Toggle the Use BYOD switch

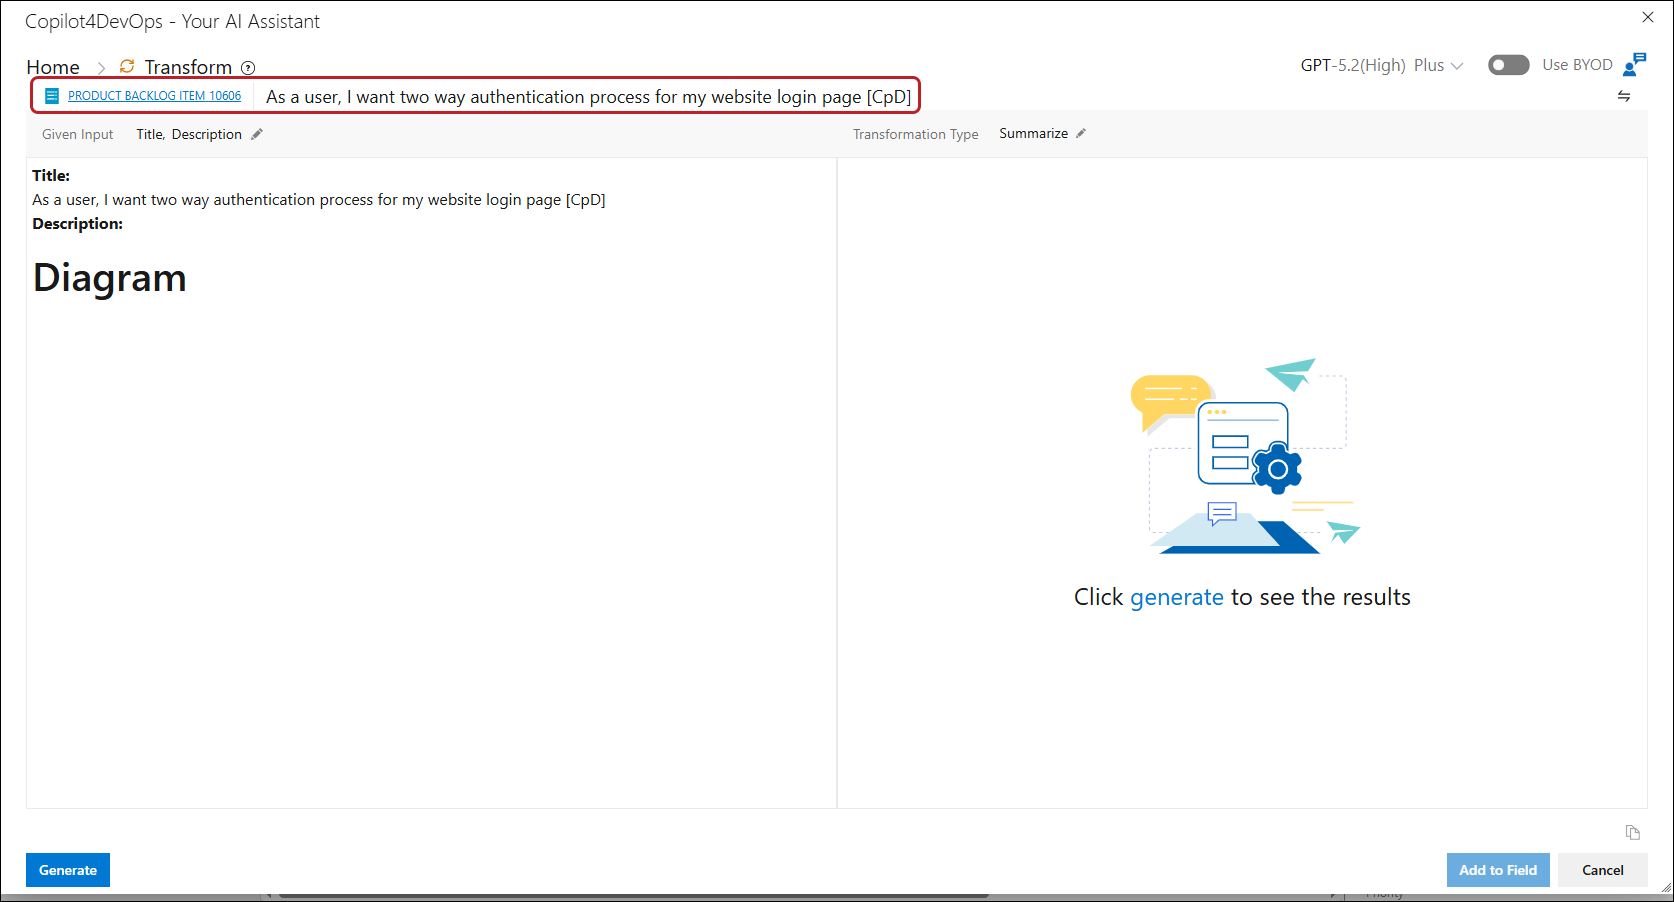[x=1508, y=65]
